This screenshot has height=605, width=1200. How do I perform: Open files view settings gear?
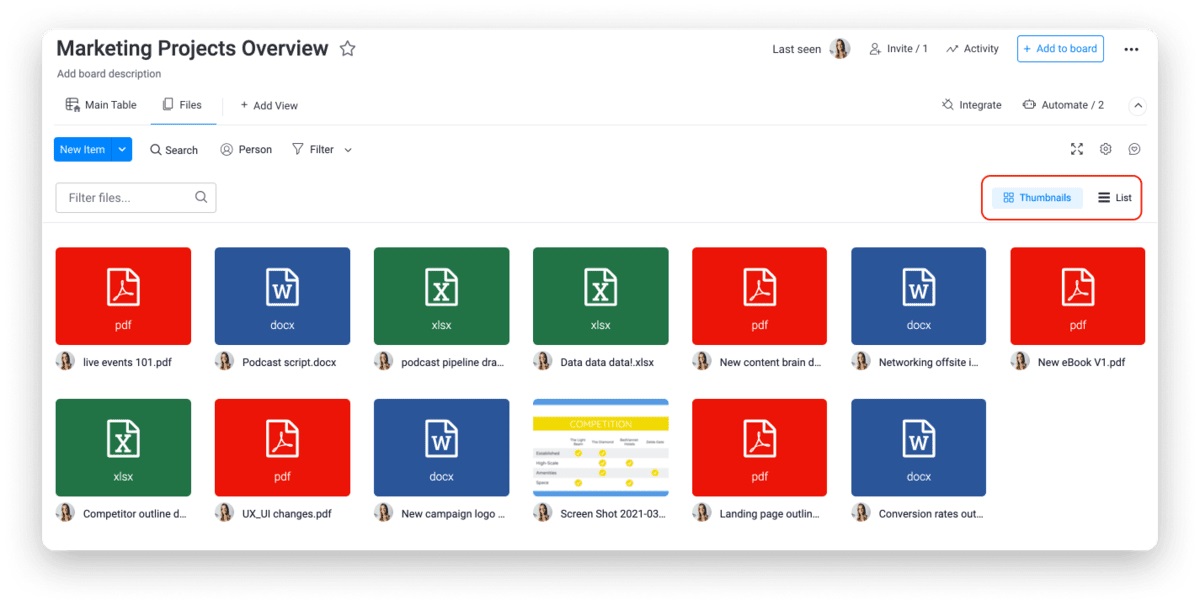[1106, 149]
